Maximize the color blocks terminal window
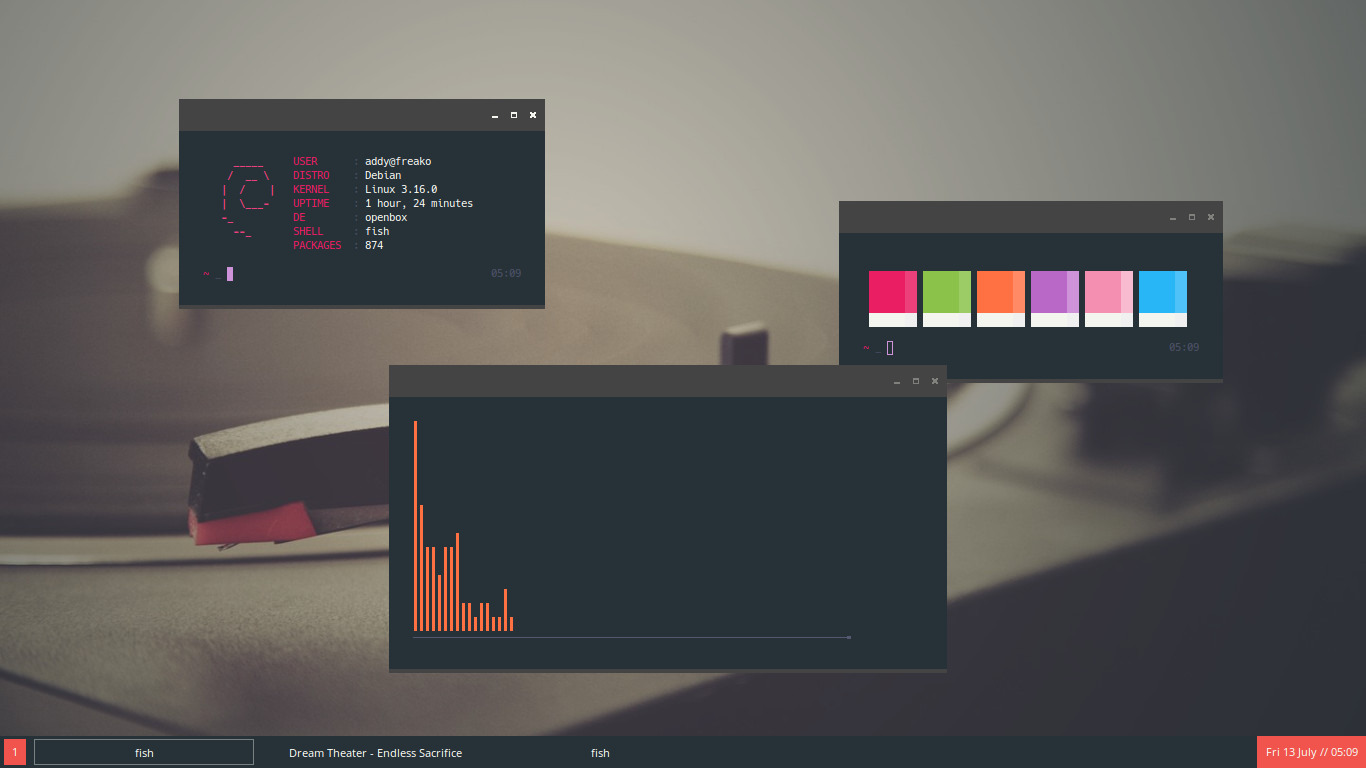 pos(1192,217)
